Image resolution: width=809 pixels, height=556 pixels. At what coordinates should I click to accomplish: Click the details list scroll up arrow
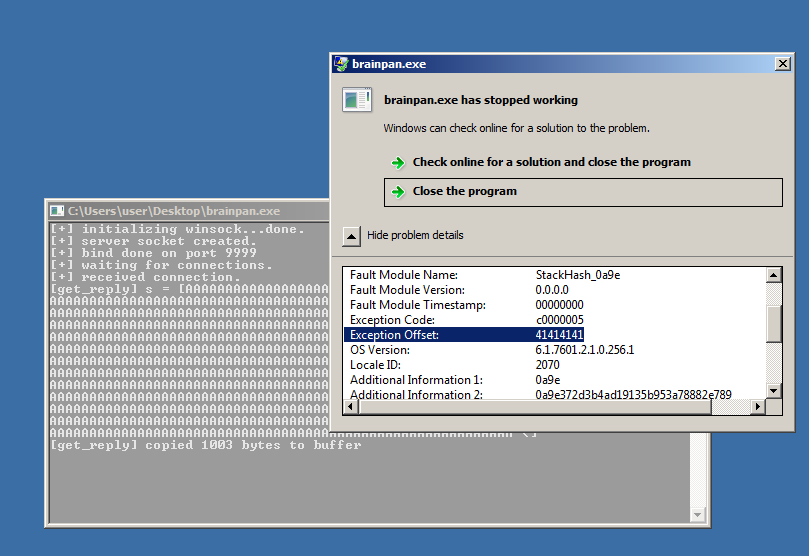pos(773,275)
